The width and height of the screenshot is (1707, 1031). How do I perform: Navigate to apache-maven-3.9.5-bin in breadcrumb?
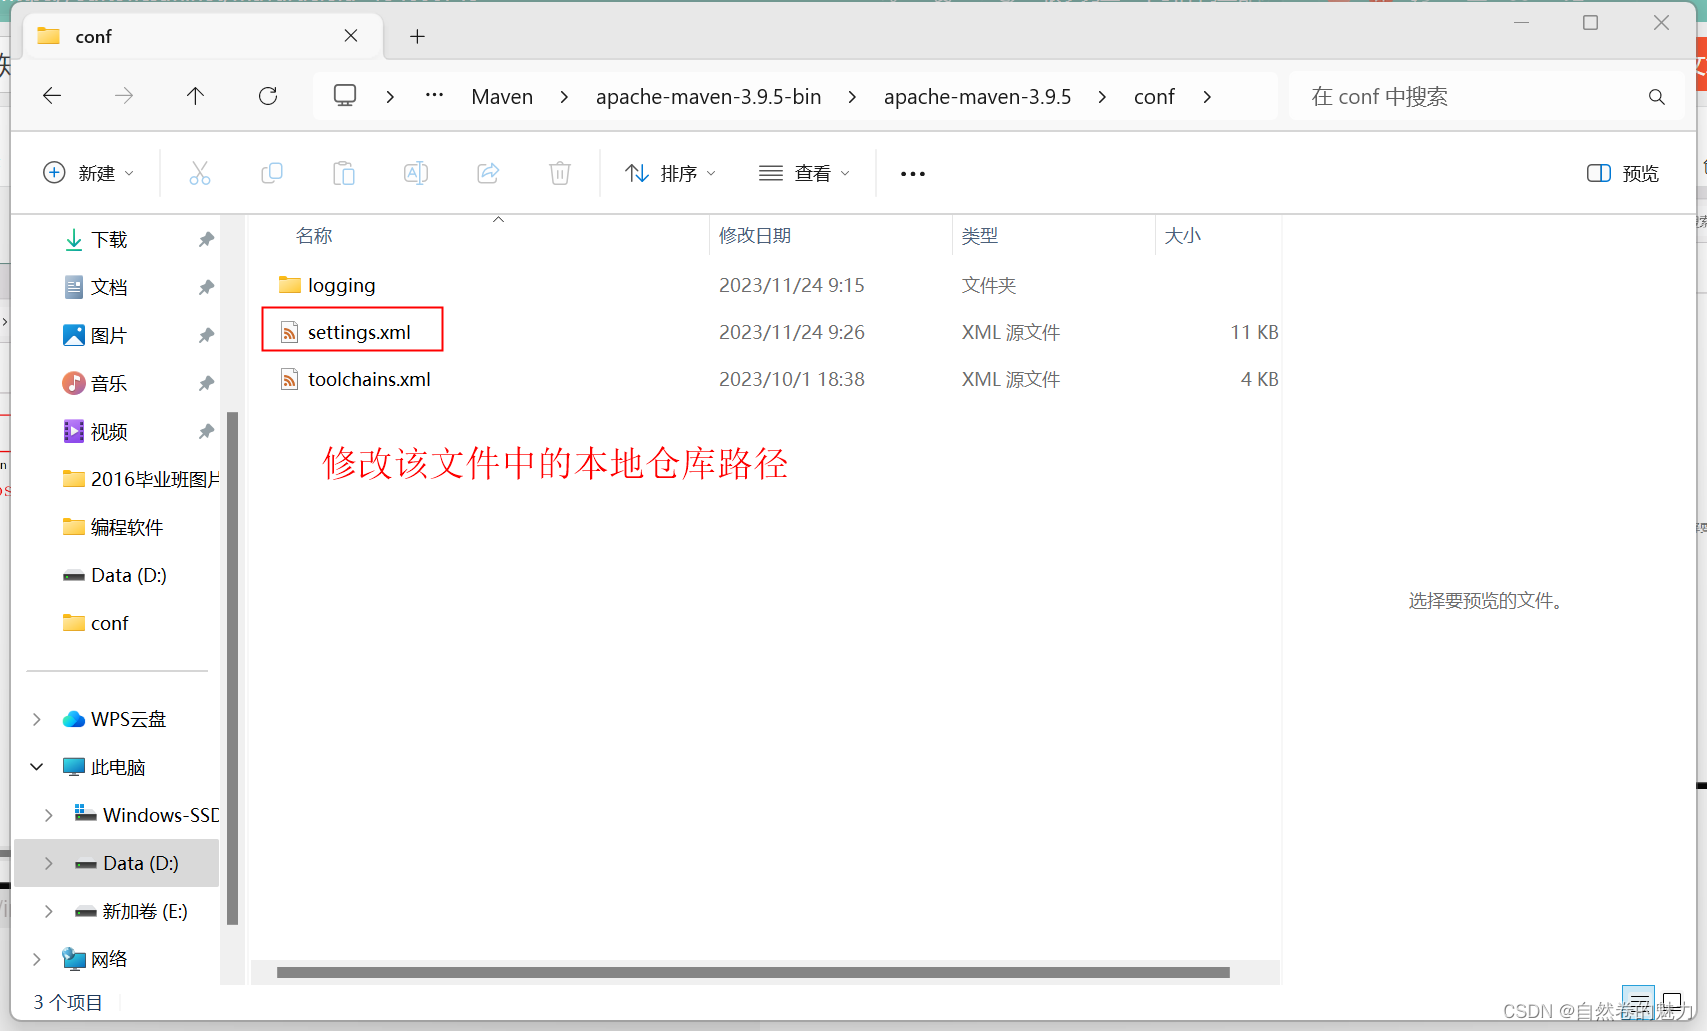pos(709,97)
